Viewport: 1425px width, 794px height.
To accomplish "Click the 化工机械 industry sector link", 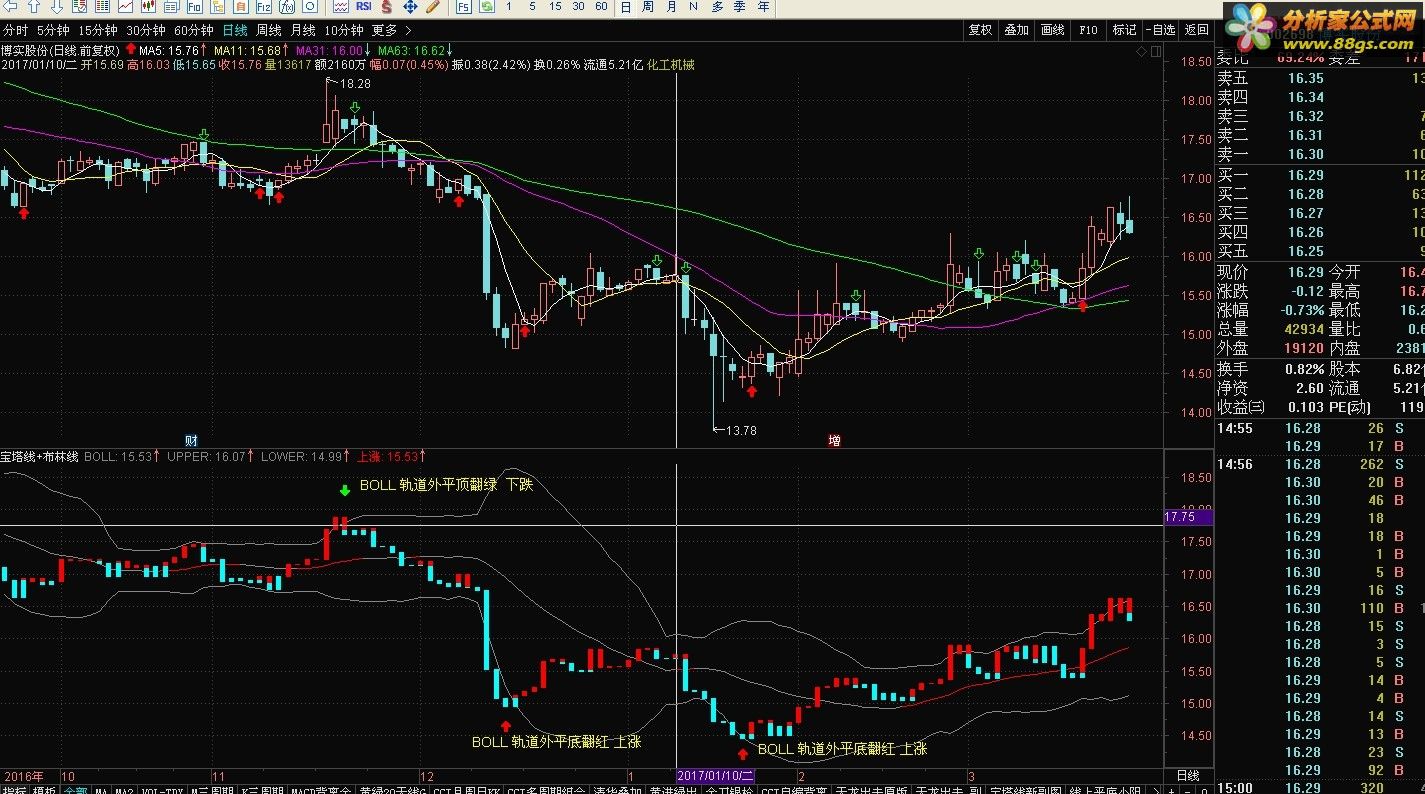I will [x=671, y=65].
